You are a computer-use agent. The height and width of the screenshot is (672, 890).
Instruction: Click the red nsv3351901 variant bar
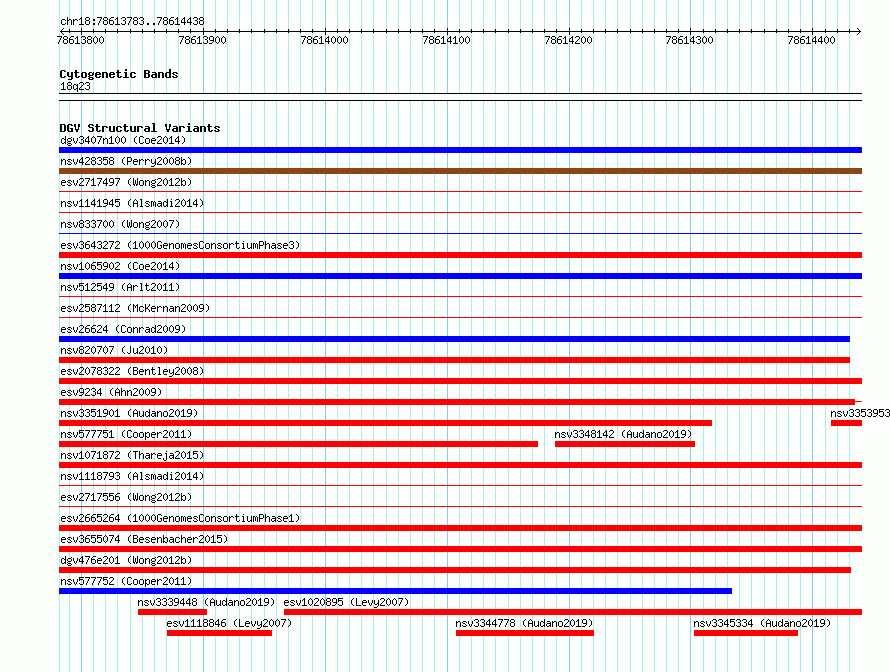[x=385, y=423]
